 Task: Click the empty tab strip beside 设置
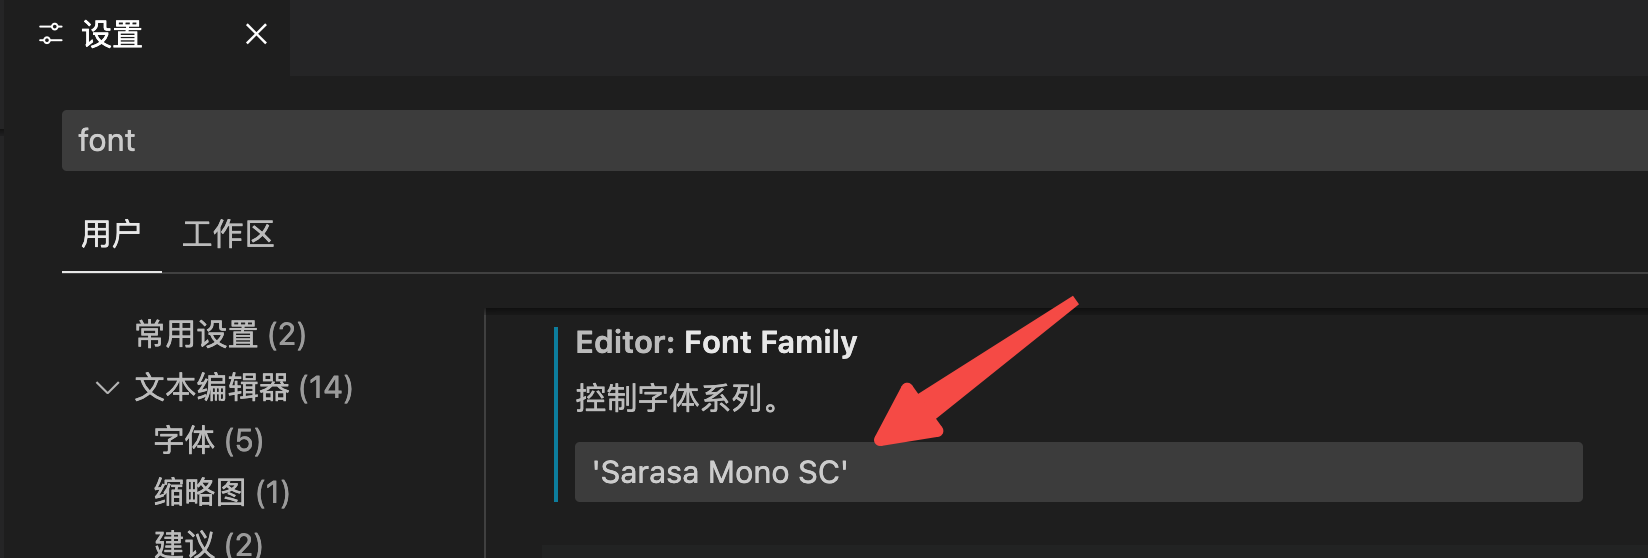(x=900, y=37)
